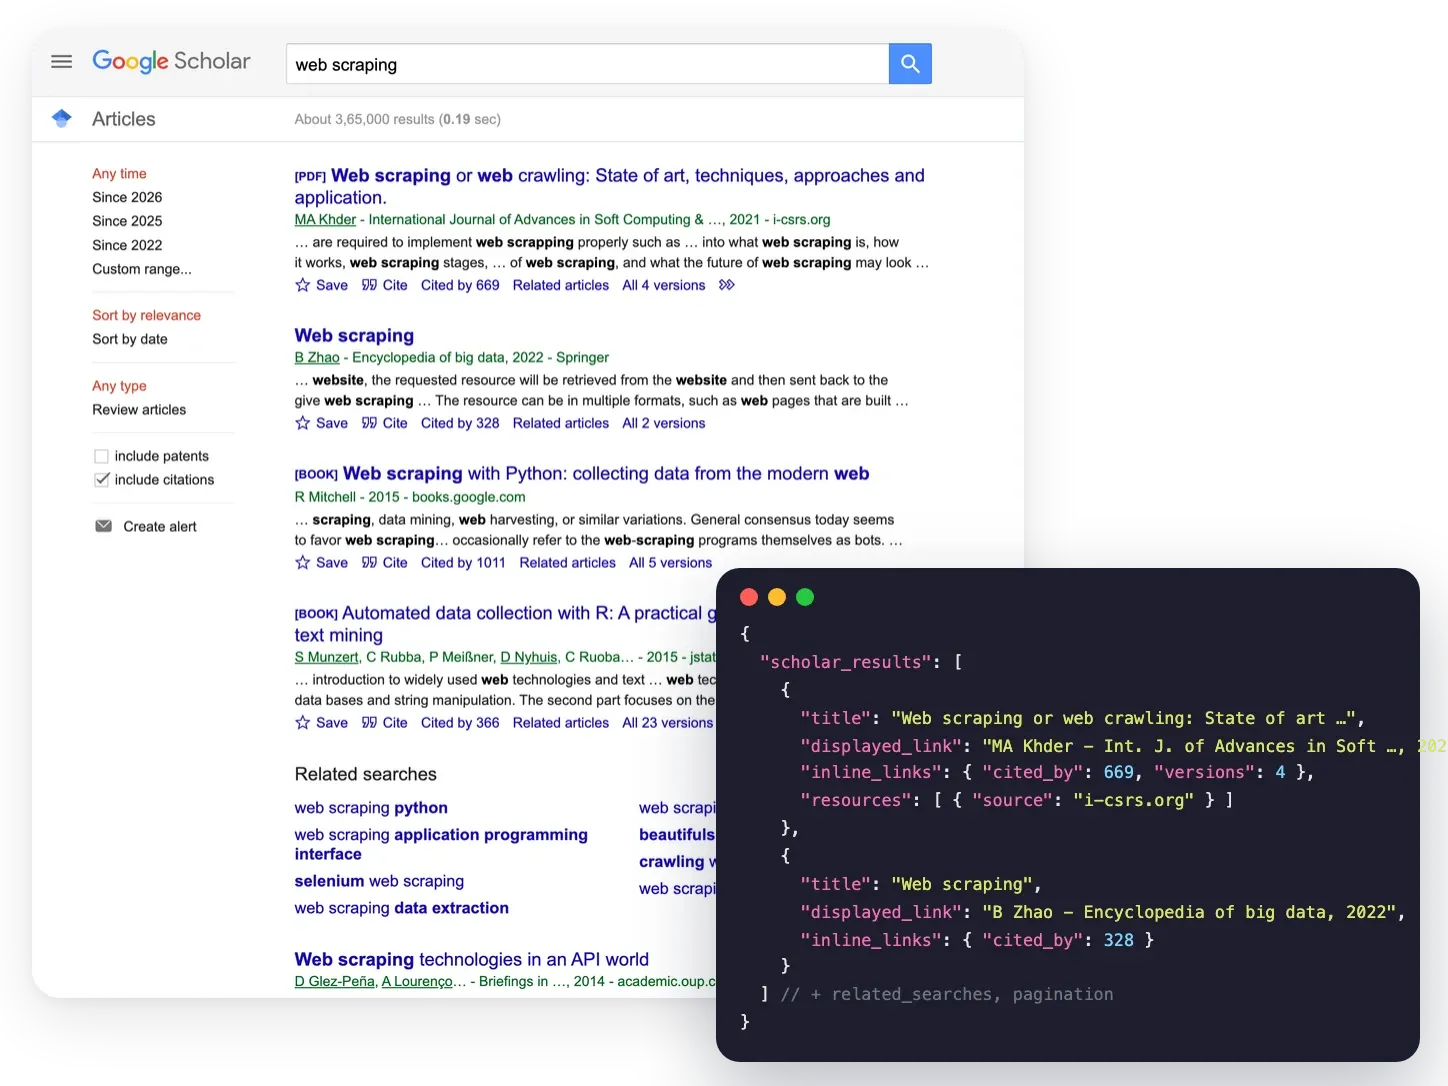1448x1086 pixels.
Task: Click "scholar_results" key in code window
Action: point(845,662)
